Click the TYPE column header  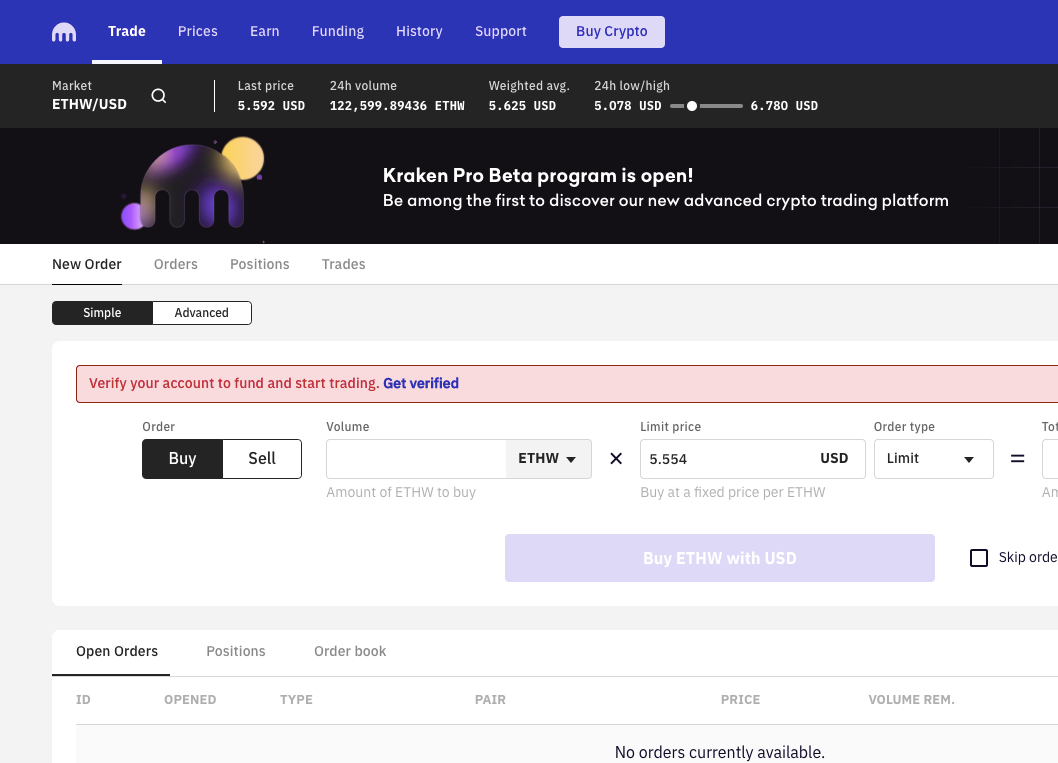[x=296, y=700]
